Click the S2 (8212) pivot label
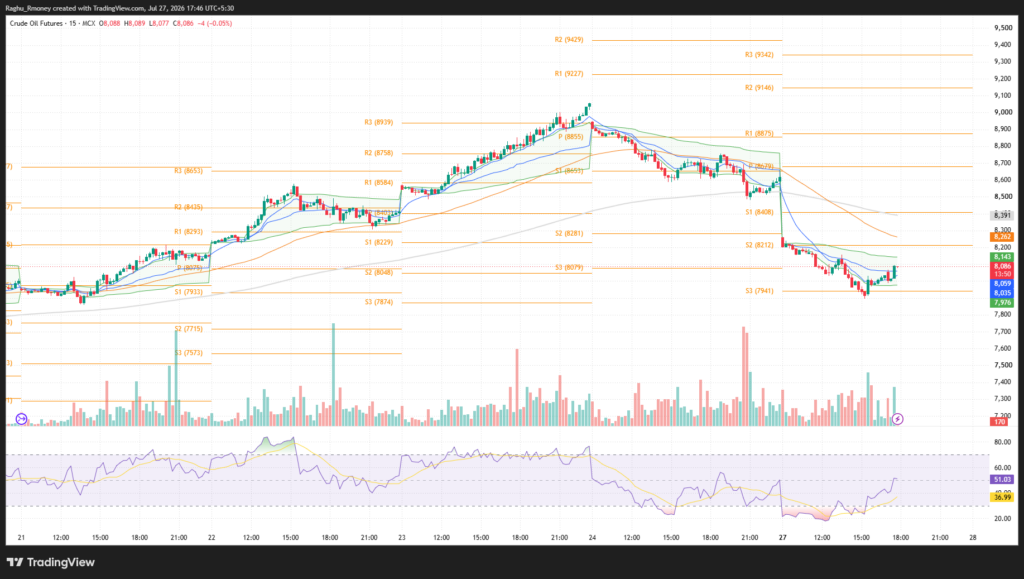 (760, 245)
